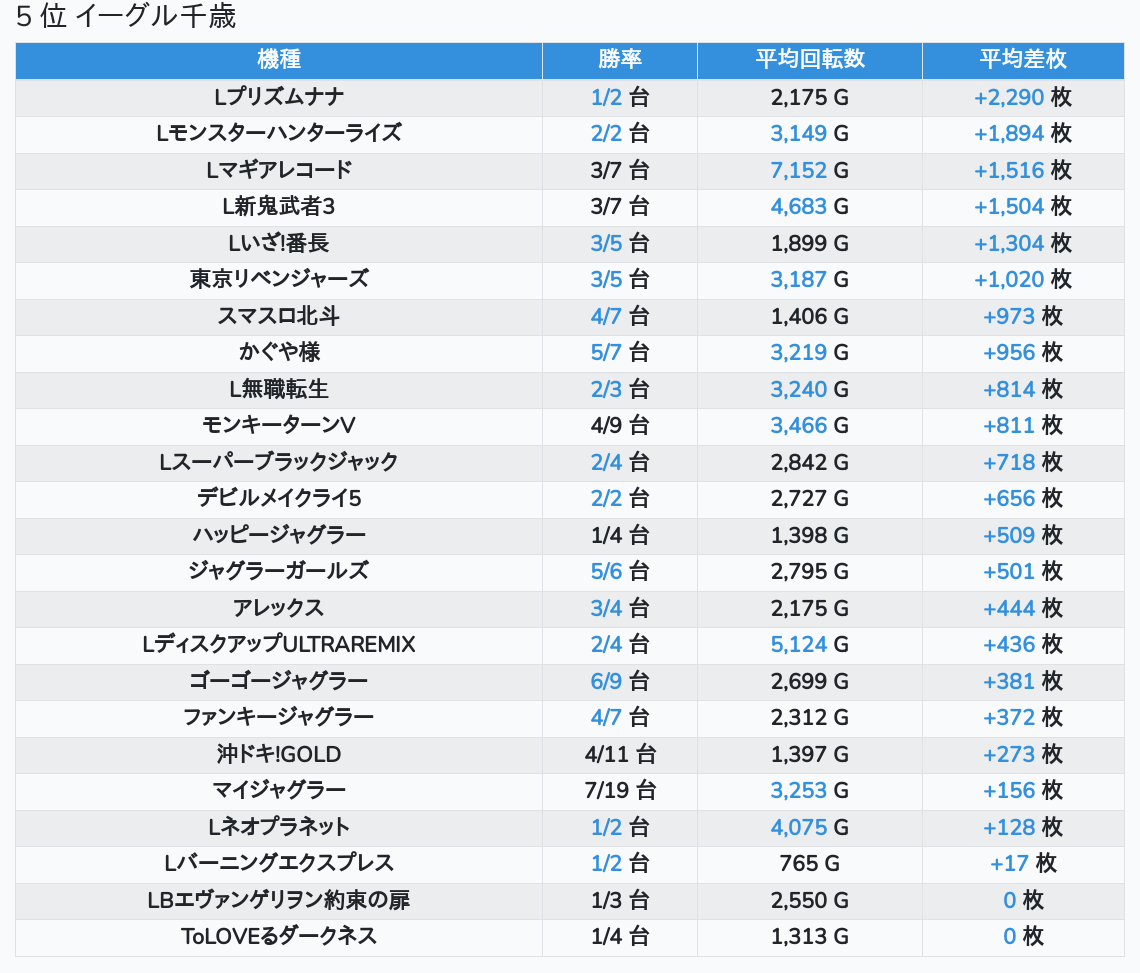Sort by the 平均回転数 column header
The width and height of the screenshot is (1140, 973).
809,60
